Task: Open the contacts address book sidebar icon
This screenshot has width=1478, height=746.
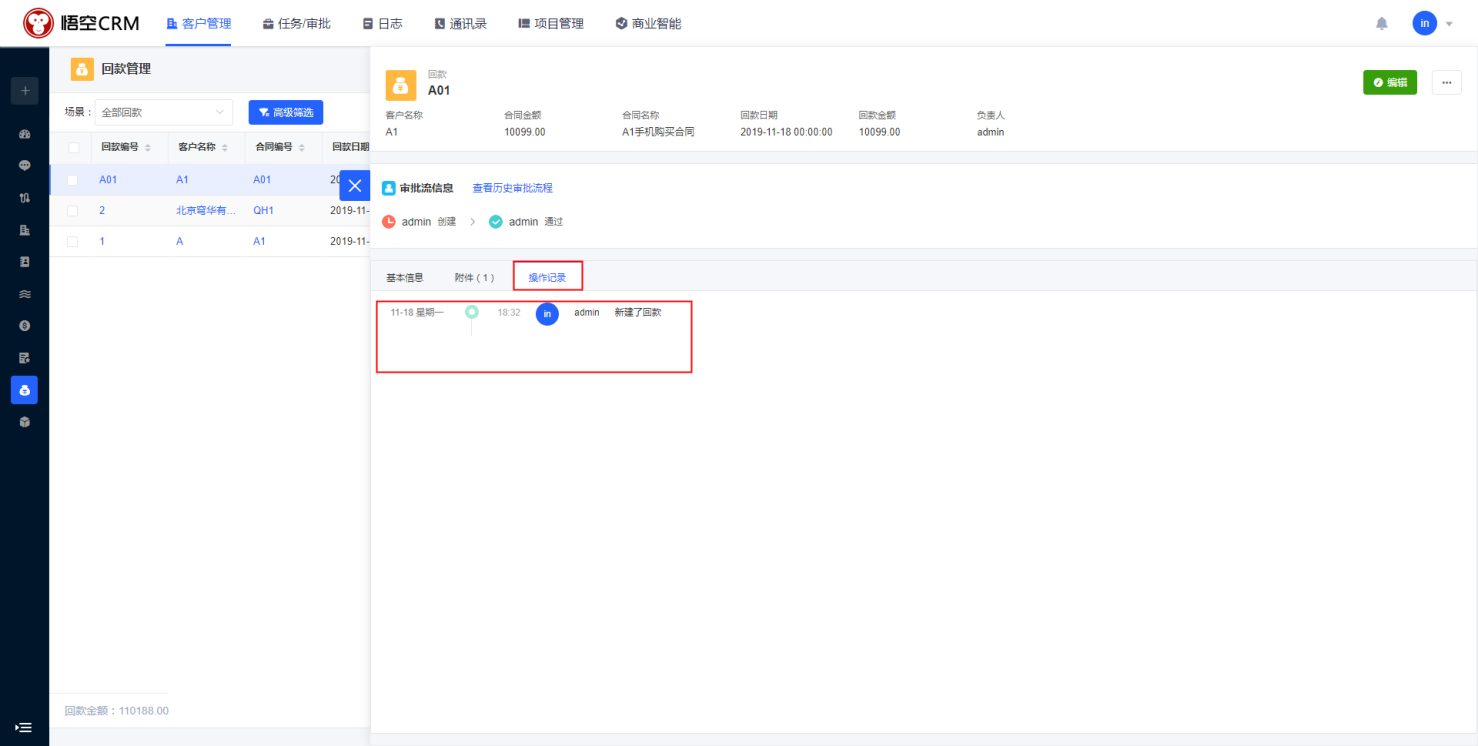Action: pos(25,262)
